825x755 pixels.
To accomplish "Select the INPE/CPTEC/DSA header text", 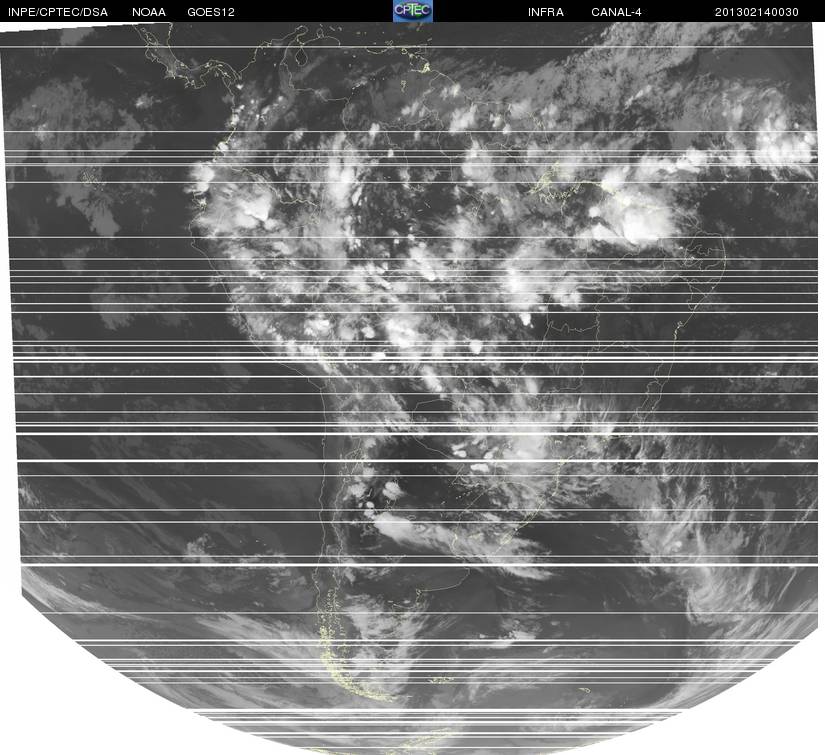I will pos(58,12).
